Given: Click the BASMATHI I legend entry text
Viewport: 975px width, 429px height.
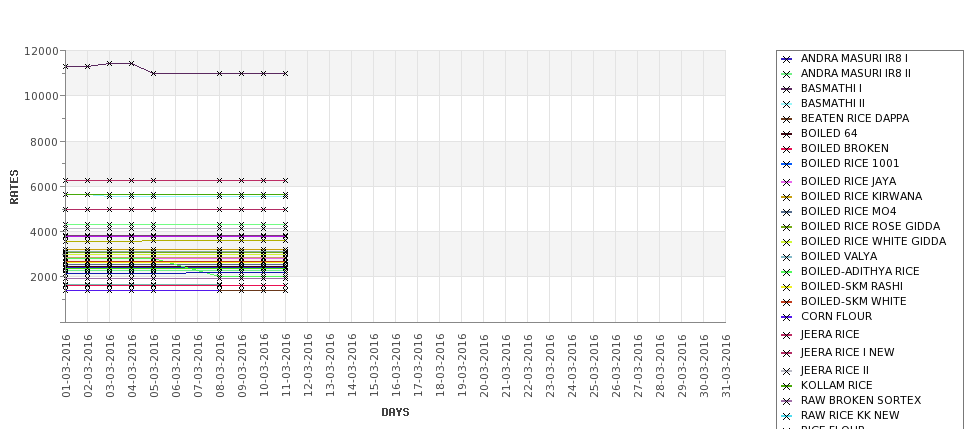Looking at the screenshot, I should tap(831, 88).
